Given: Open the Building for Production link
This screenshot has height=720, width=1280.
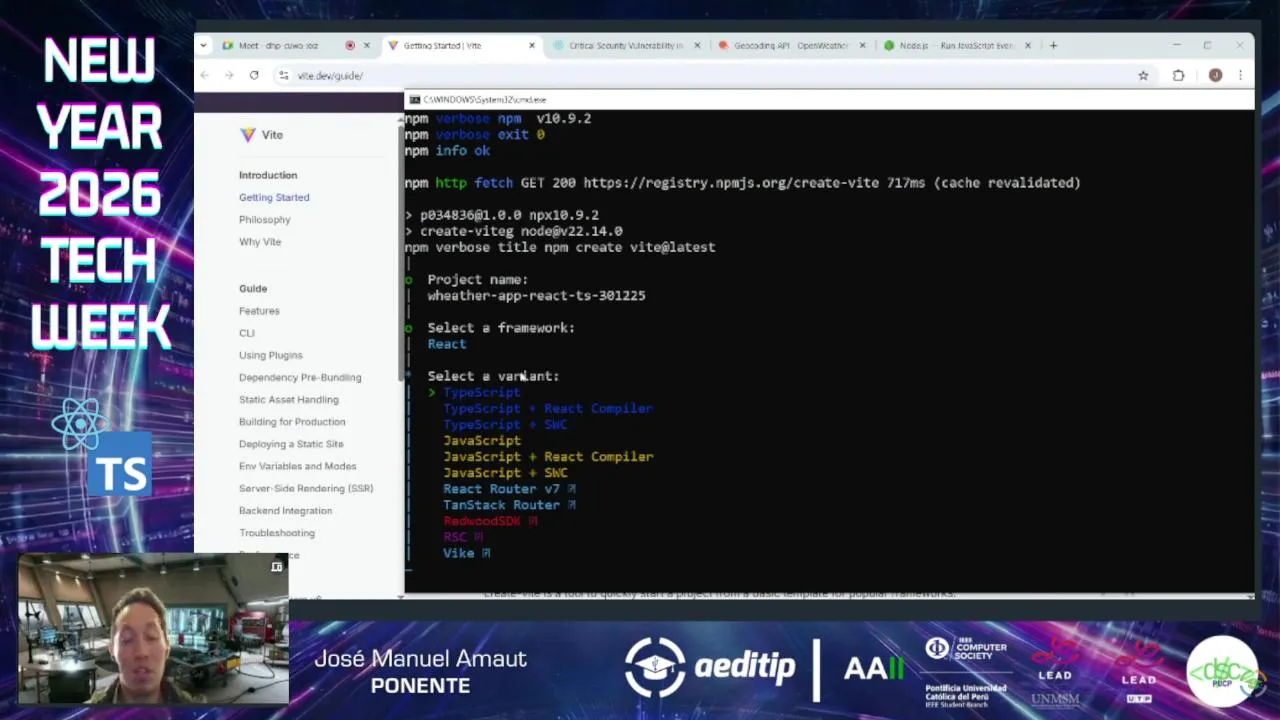Looking at the screenshot, I should click(292, 421).
